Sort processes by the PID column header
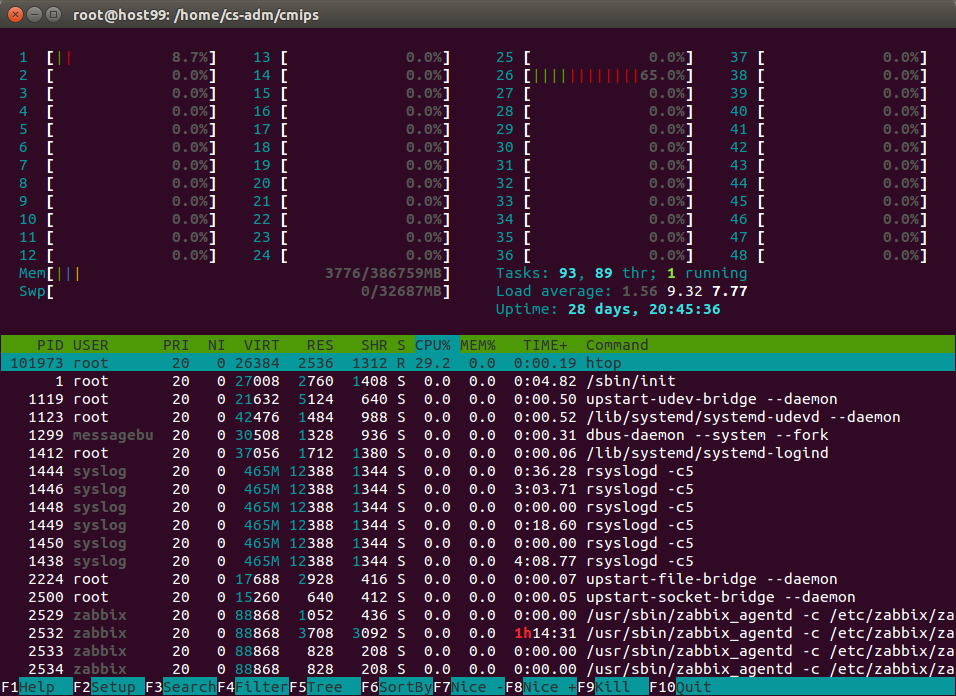This screenshot has height=696, width=956. 50,345
